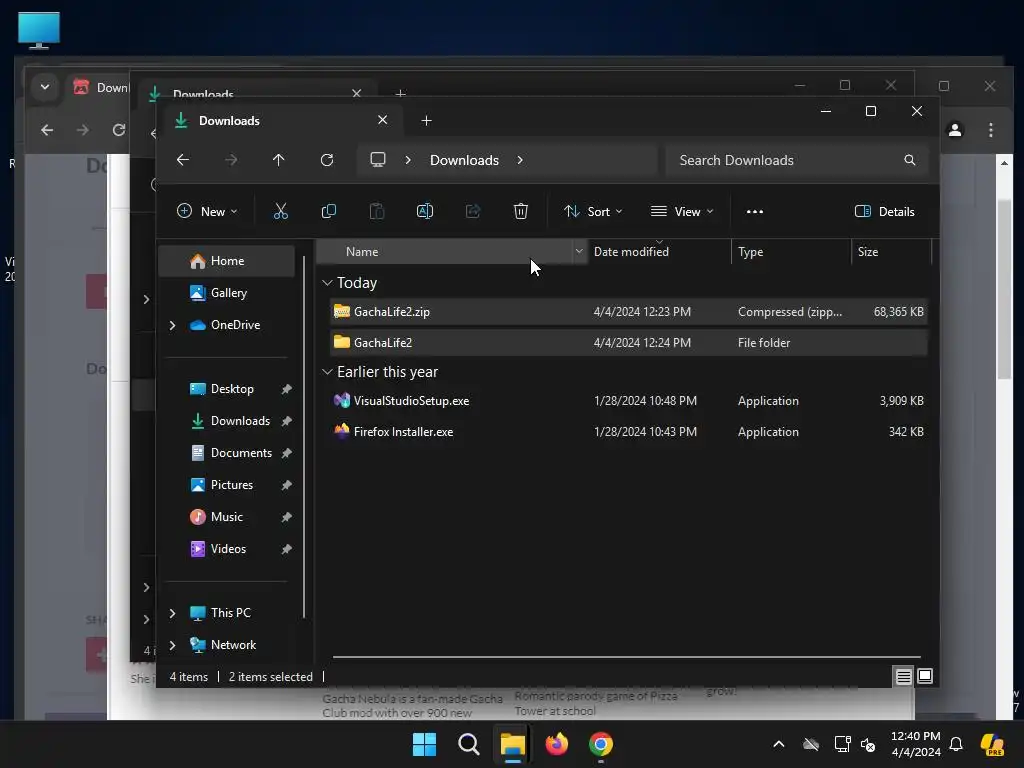
Task: Click the Paste clipboard icon
Action: click(x=377, y=211)
